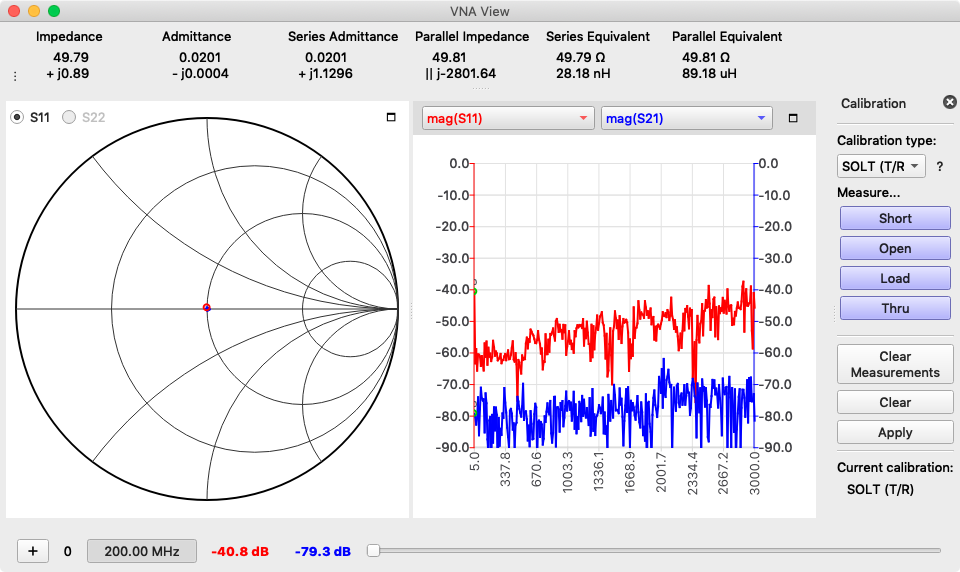Image resolution: width=960 pixels, height=572 pixels.
Task: Click the -79.3 dB S21 marker value
Action: (x=323, y=551)
